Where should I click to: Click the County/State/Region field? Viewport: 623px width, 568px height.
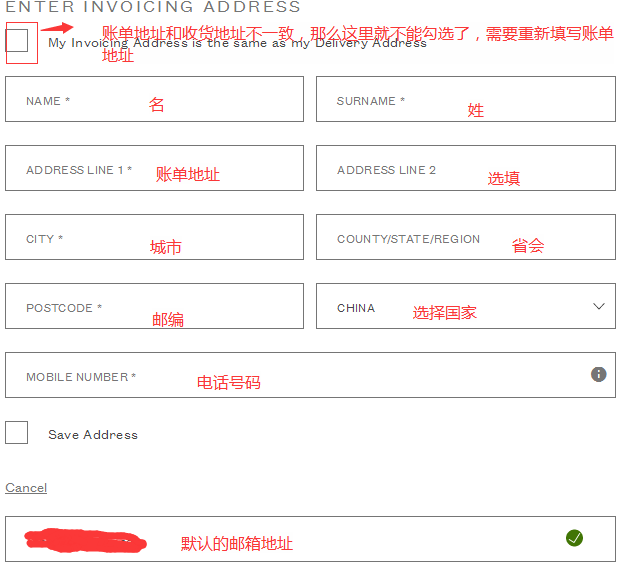[465, 237]
